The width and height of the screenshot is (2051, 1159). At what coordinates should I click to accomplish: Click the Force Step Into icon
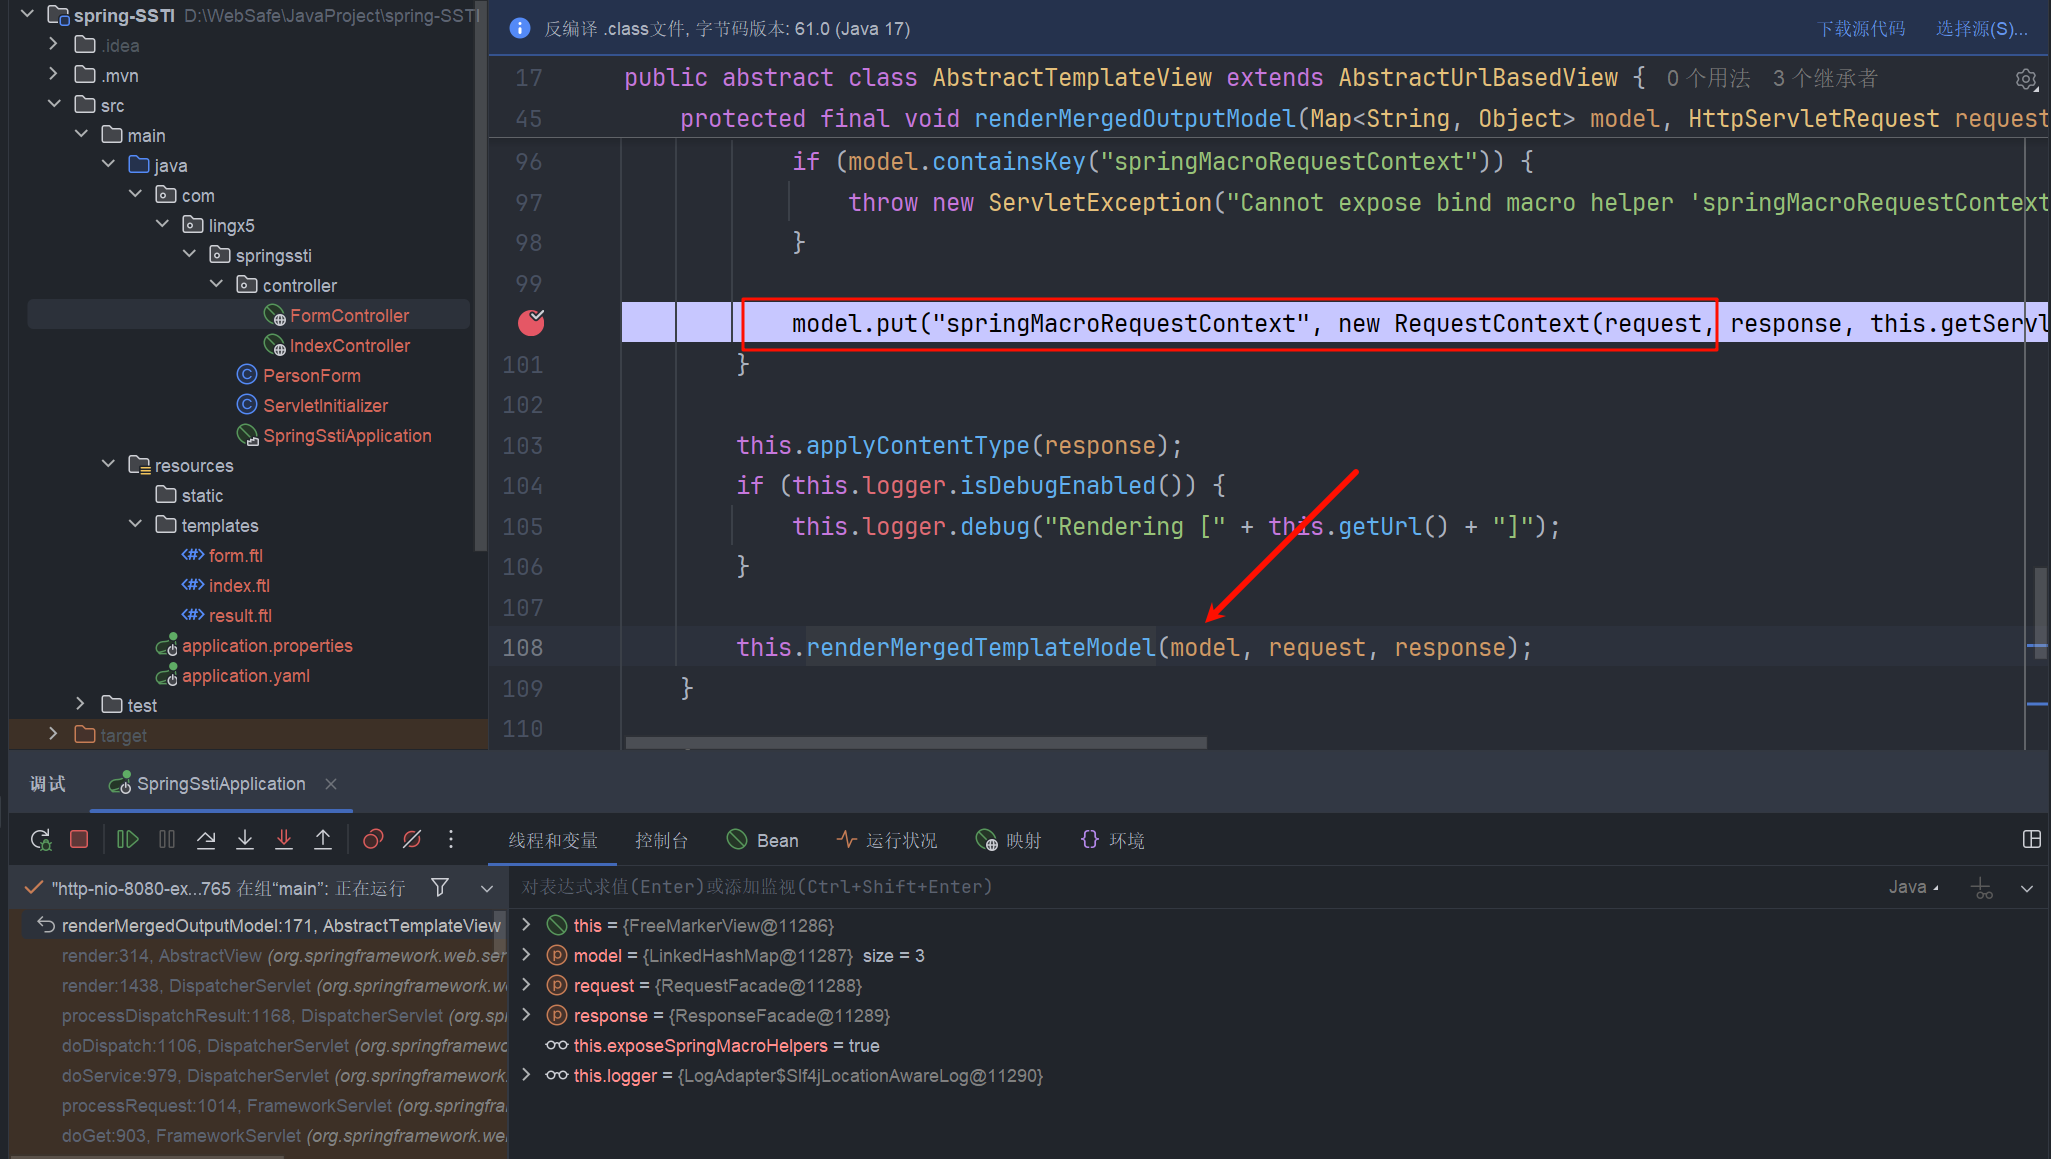pyautogui.click(x=284, y=840)
